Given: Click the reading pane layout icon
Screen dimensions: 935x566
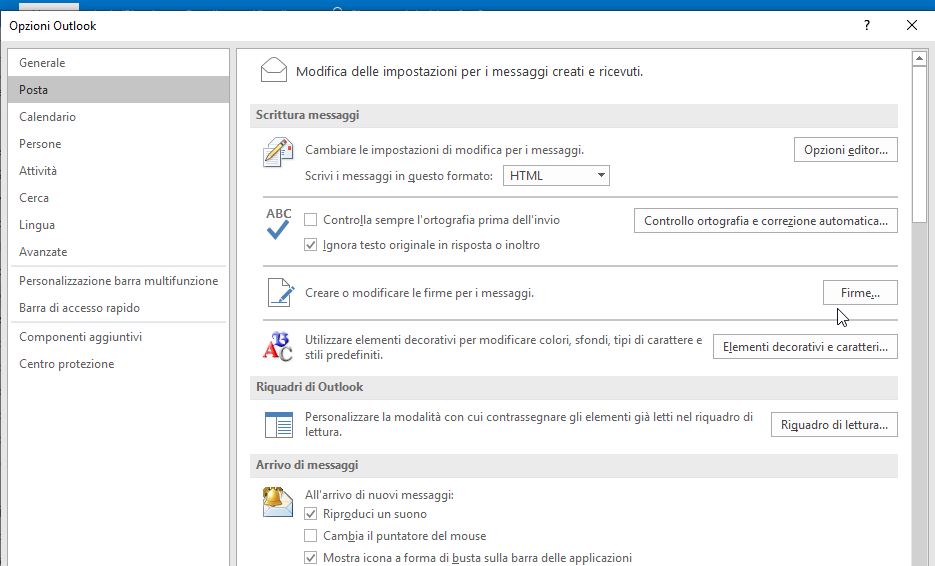Looking at the screenshot, I should tap(278, 425).
